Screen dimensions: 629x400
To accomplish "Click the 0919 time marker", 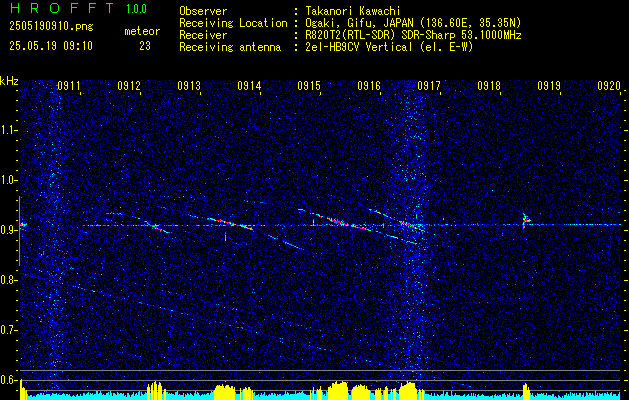I will tap(549, 86).
